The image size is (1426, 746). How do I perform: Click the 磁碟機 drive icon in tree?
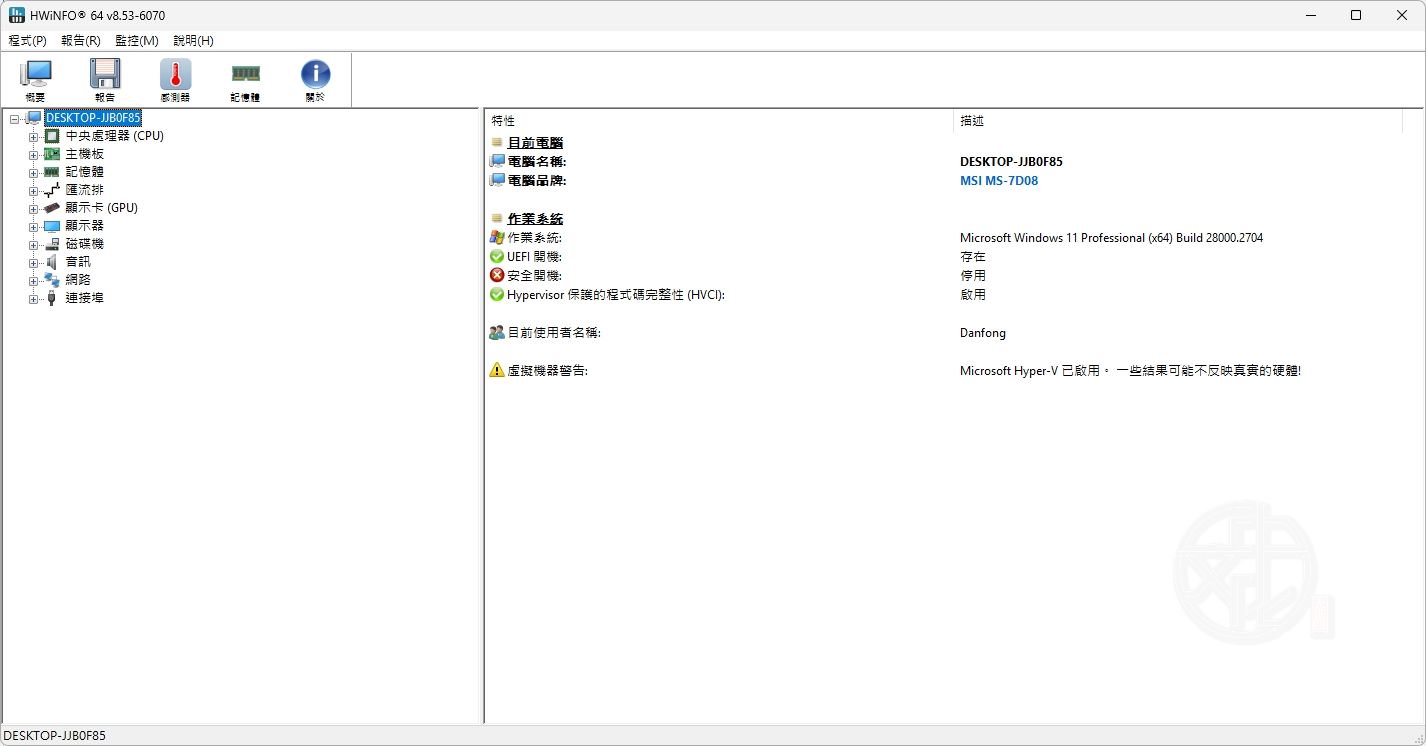coord(52,244)
